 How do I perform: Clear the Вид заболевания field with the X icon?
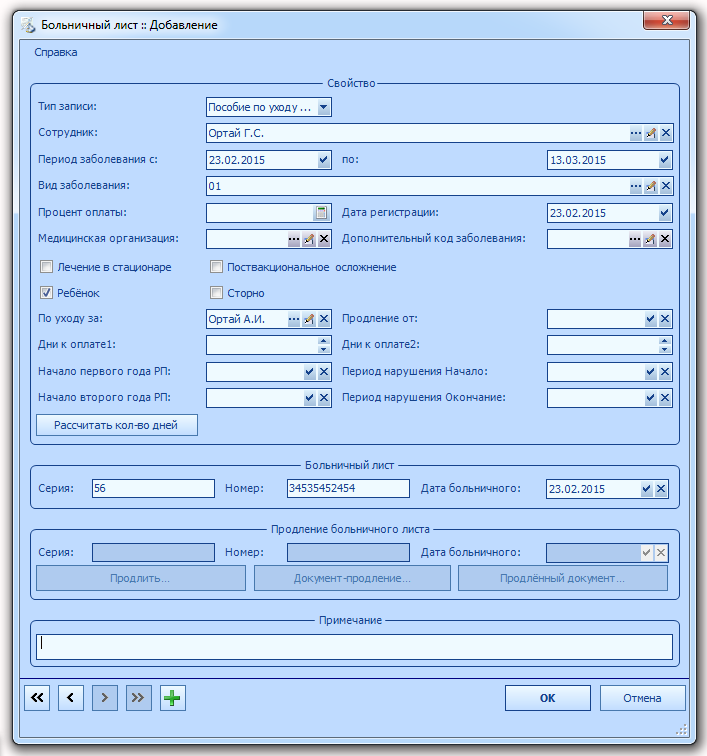[666, 186]
